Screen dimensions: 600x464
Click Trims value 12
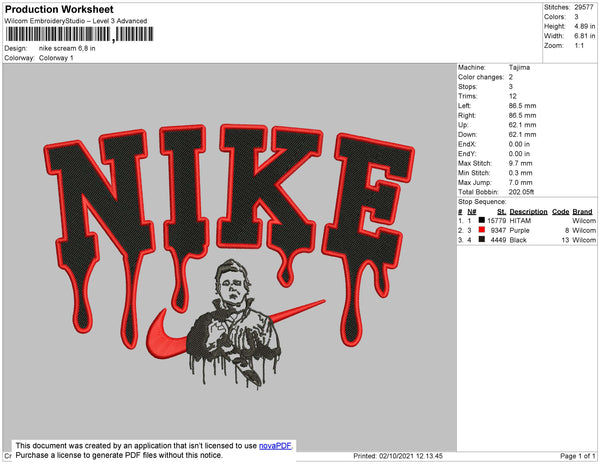point(513,96)
